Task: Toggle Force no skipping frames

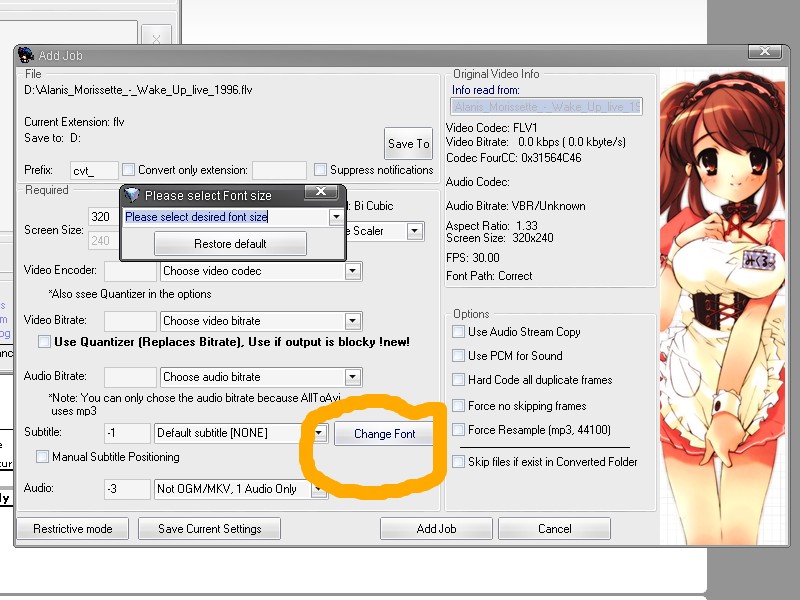Action: 458,406
